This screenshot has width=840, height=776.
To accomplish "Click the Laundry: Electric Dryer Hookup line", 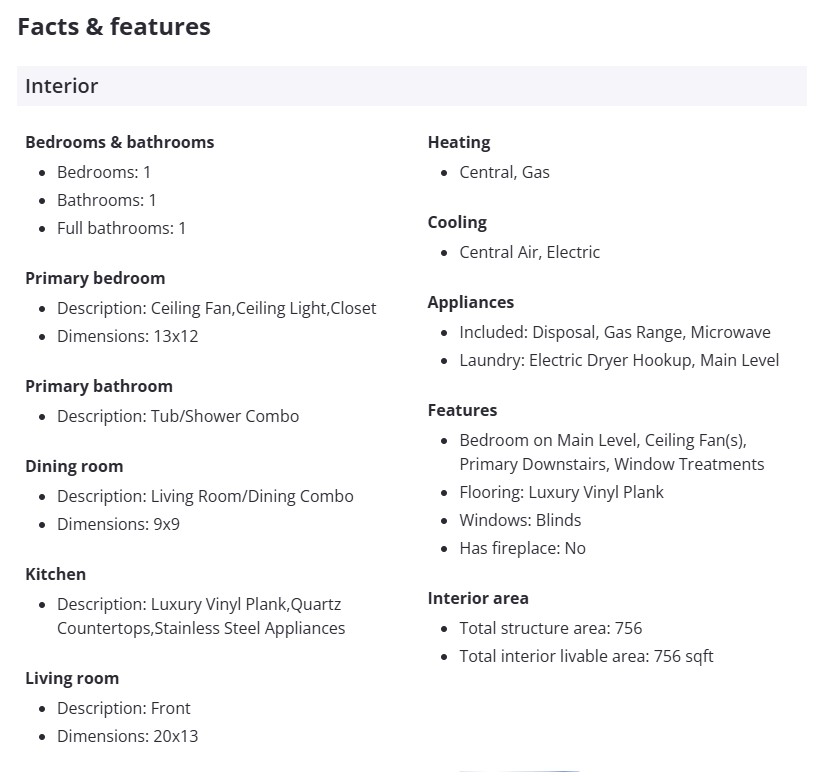I will 618,360.
